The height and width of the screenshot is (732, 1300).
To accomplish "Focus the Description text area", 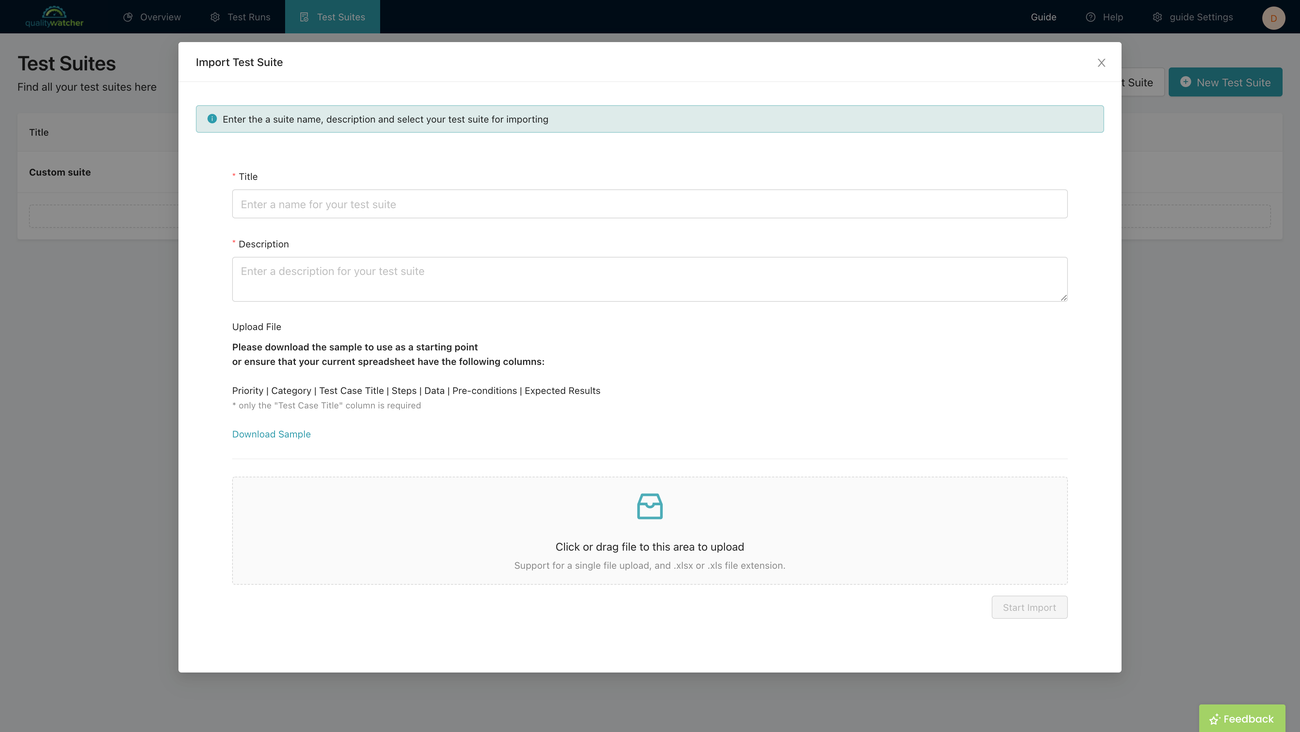I will click(650, 279).
